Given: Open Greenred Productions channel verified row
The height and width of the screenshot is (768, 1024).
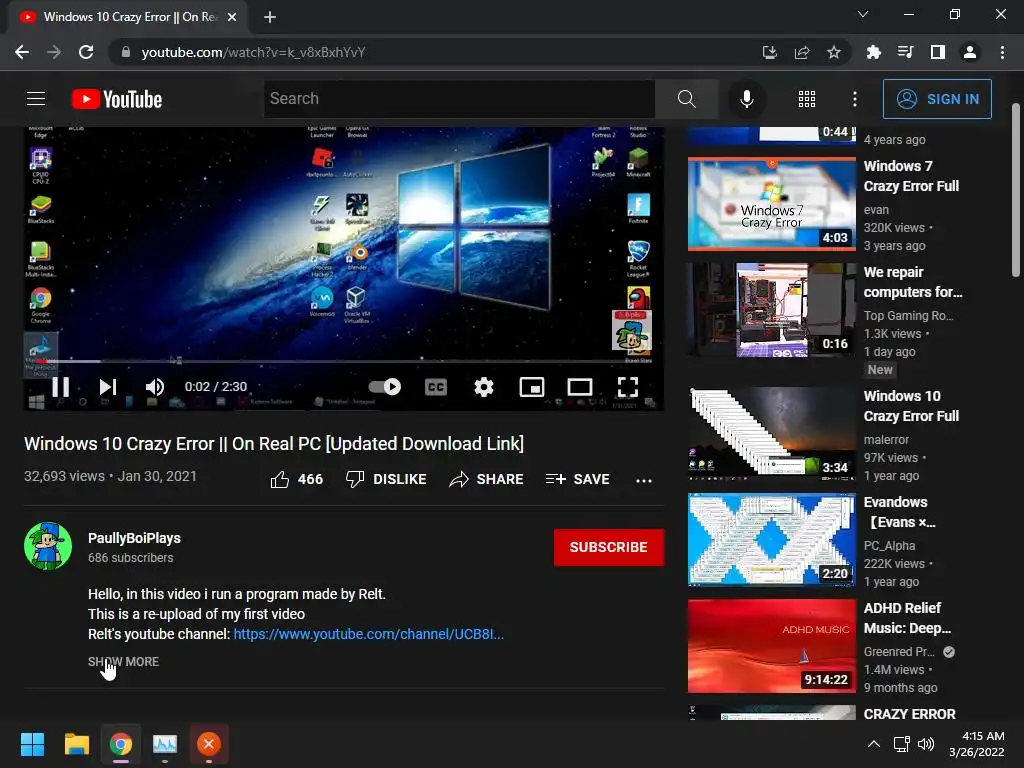Looking at the screenshot, I should click(x=909, y=652).
